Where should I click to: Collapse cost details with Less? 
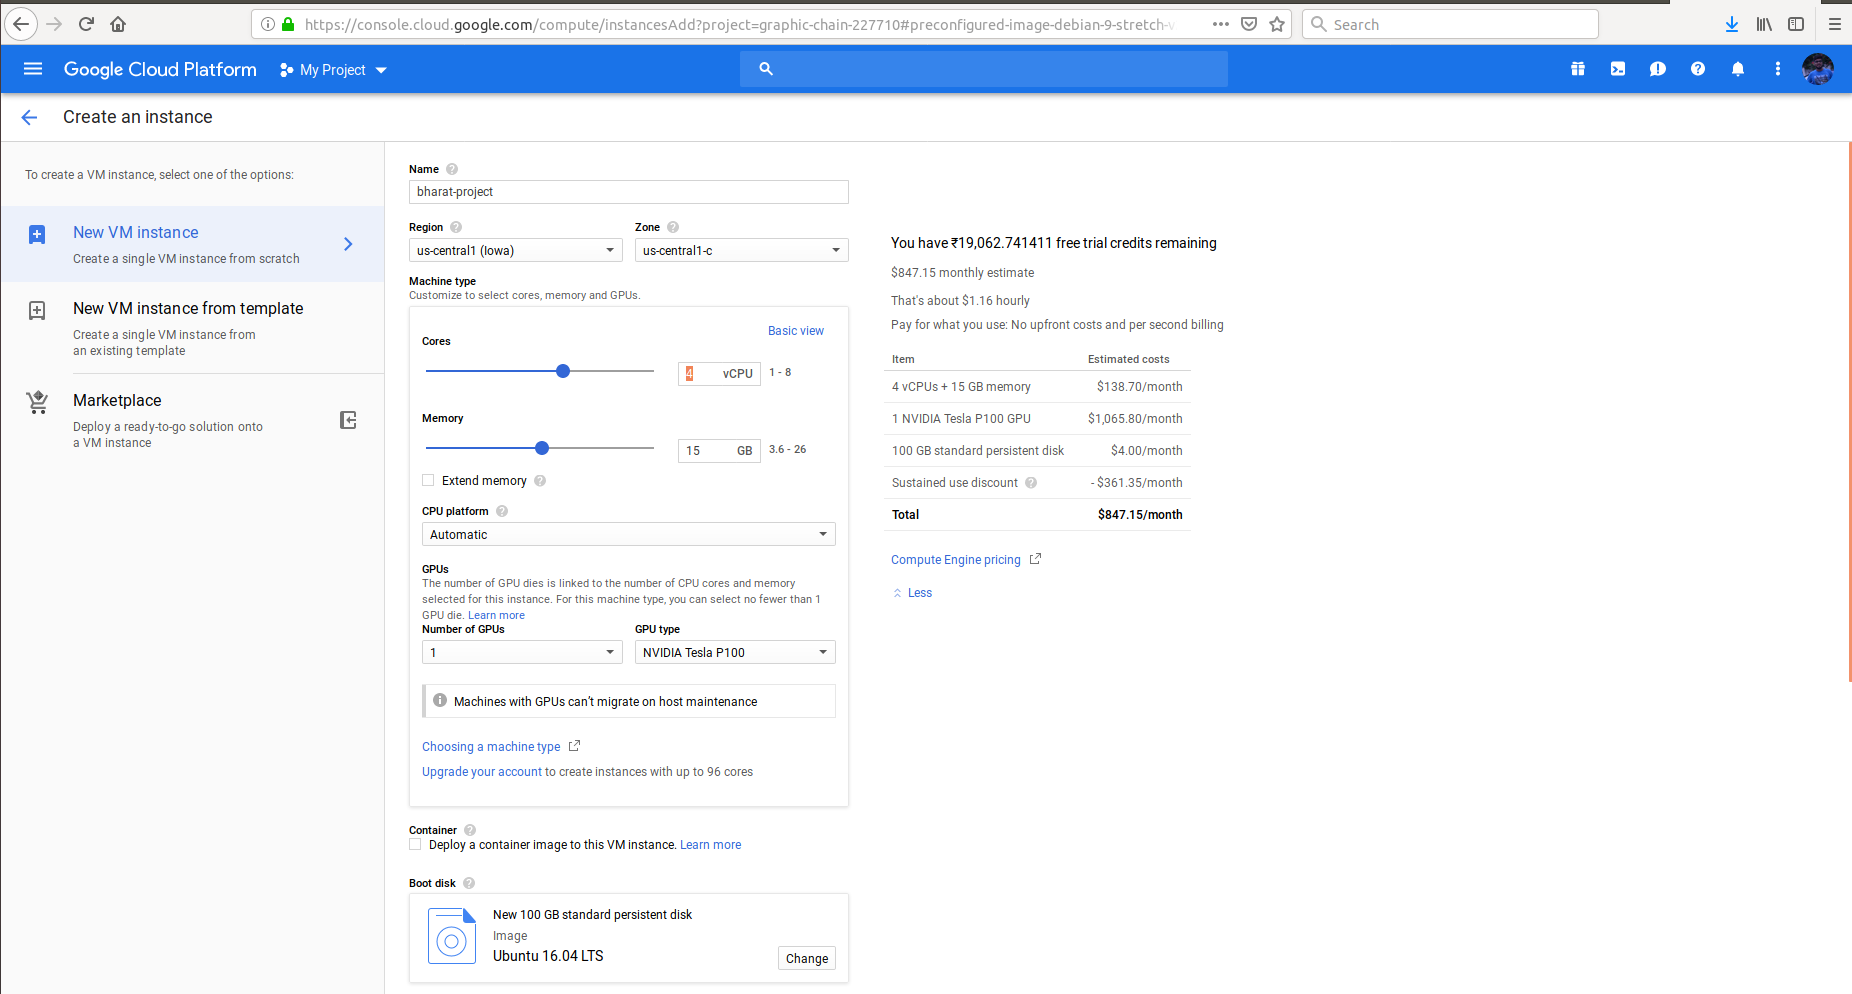912,593
